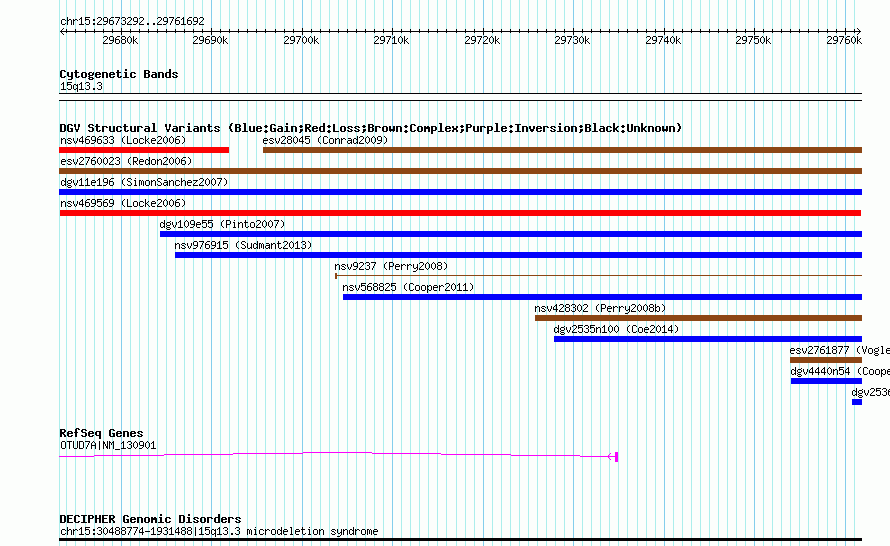The image size is (890, 546).
Task: Open the esv2760023 (Redon2006) label
Action: point(126,161)
